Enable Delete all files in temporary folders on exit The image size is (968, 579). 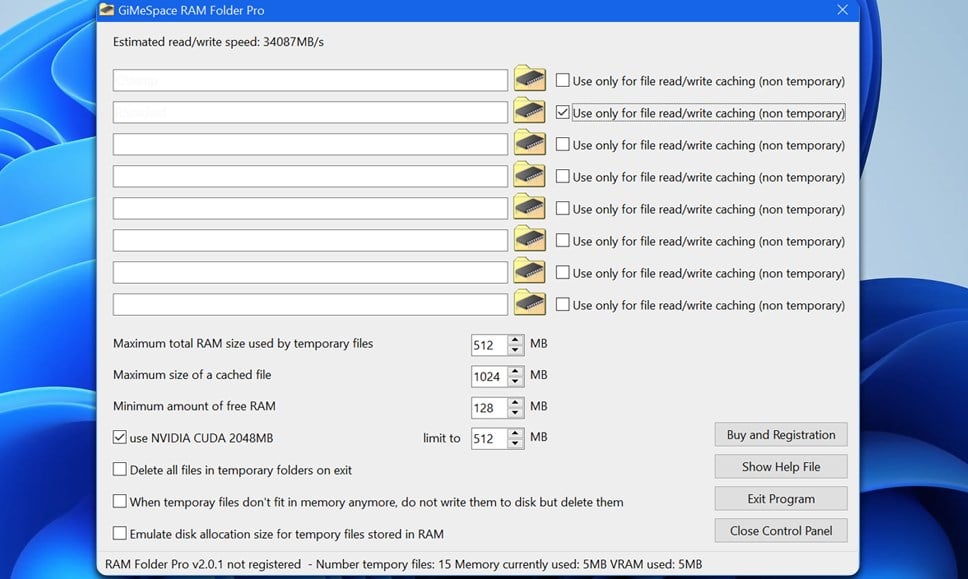click(120, 470)
